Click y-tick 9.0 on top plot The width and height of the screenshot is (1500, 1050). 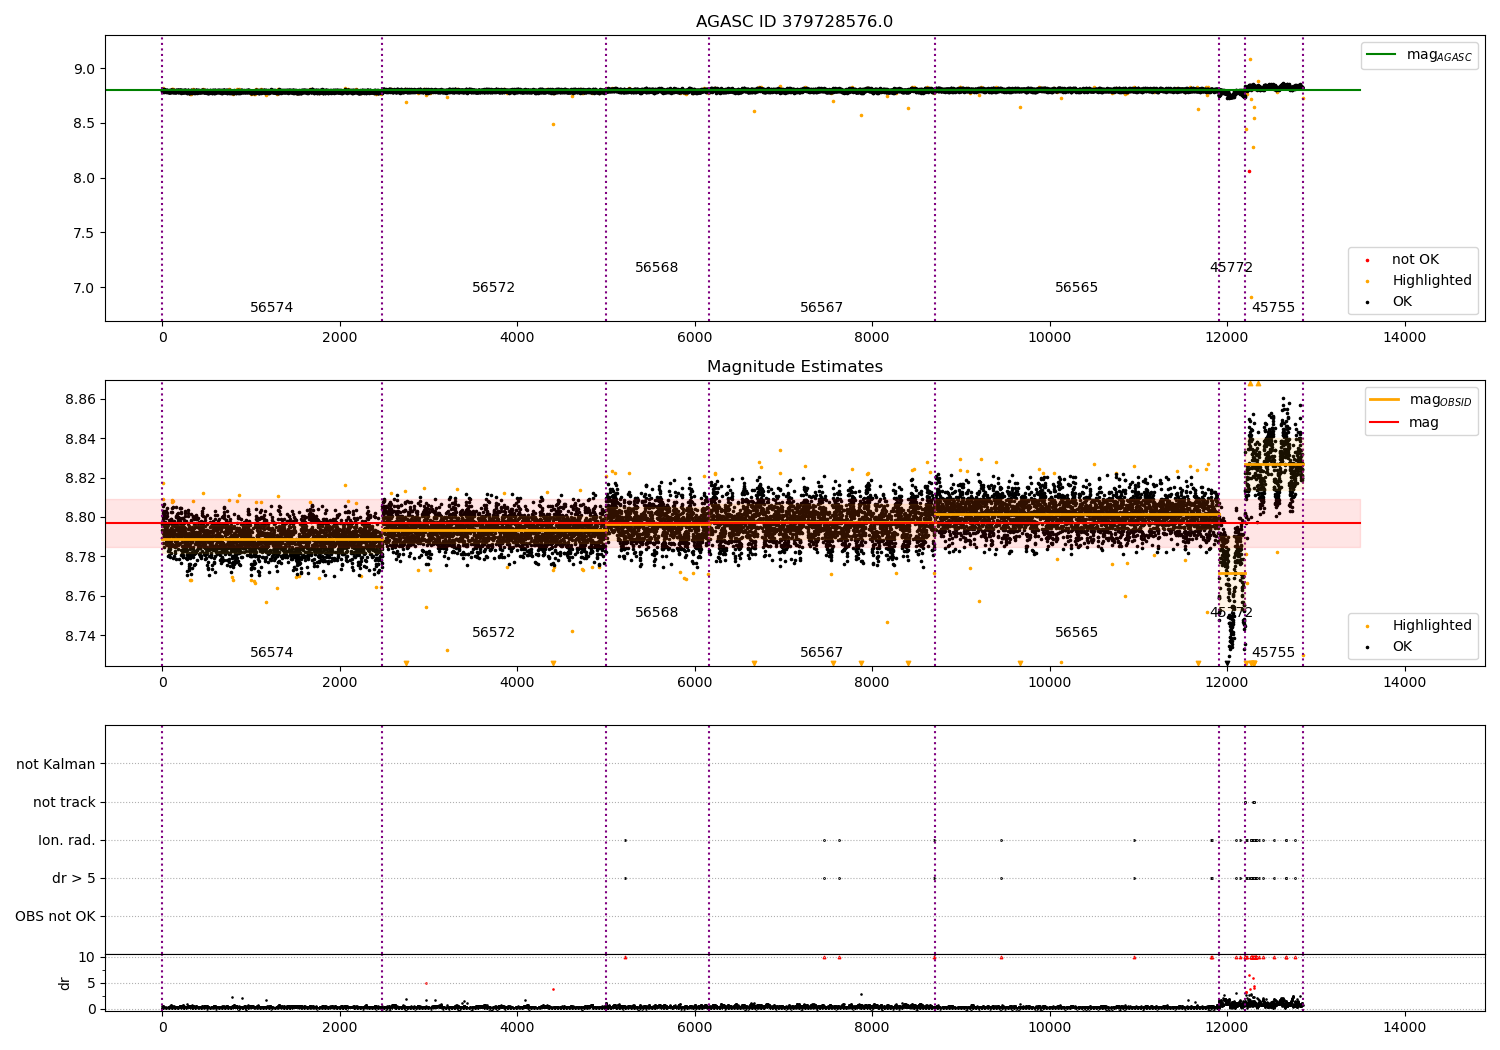84,68
